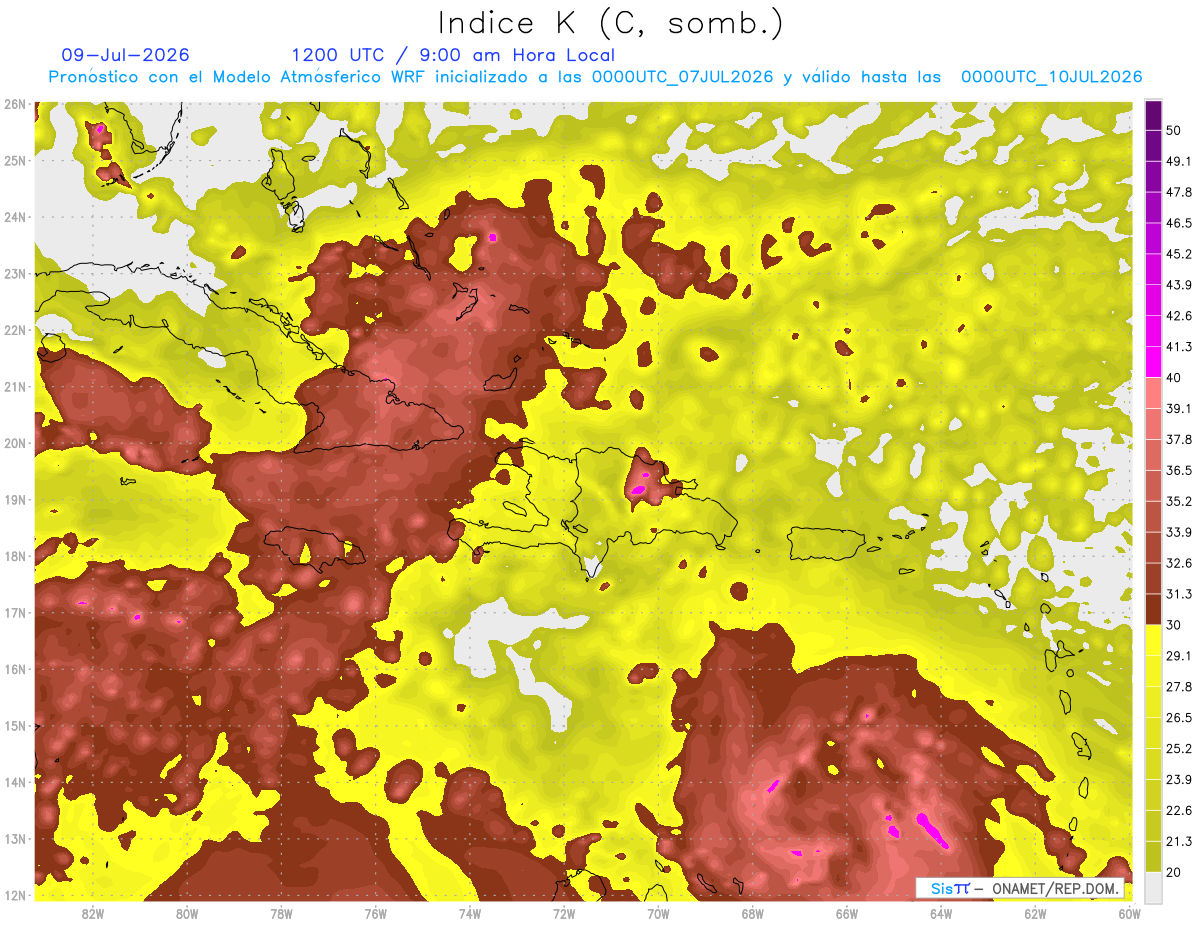Click the chart title 'Indice K (C, somb.)'

click(x=611, y=24)
